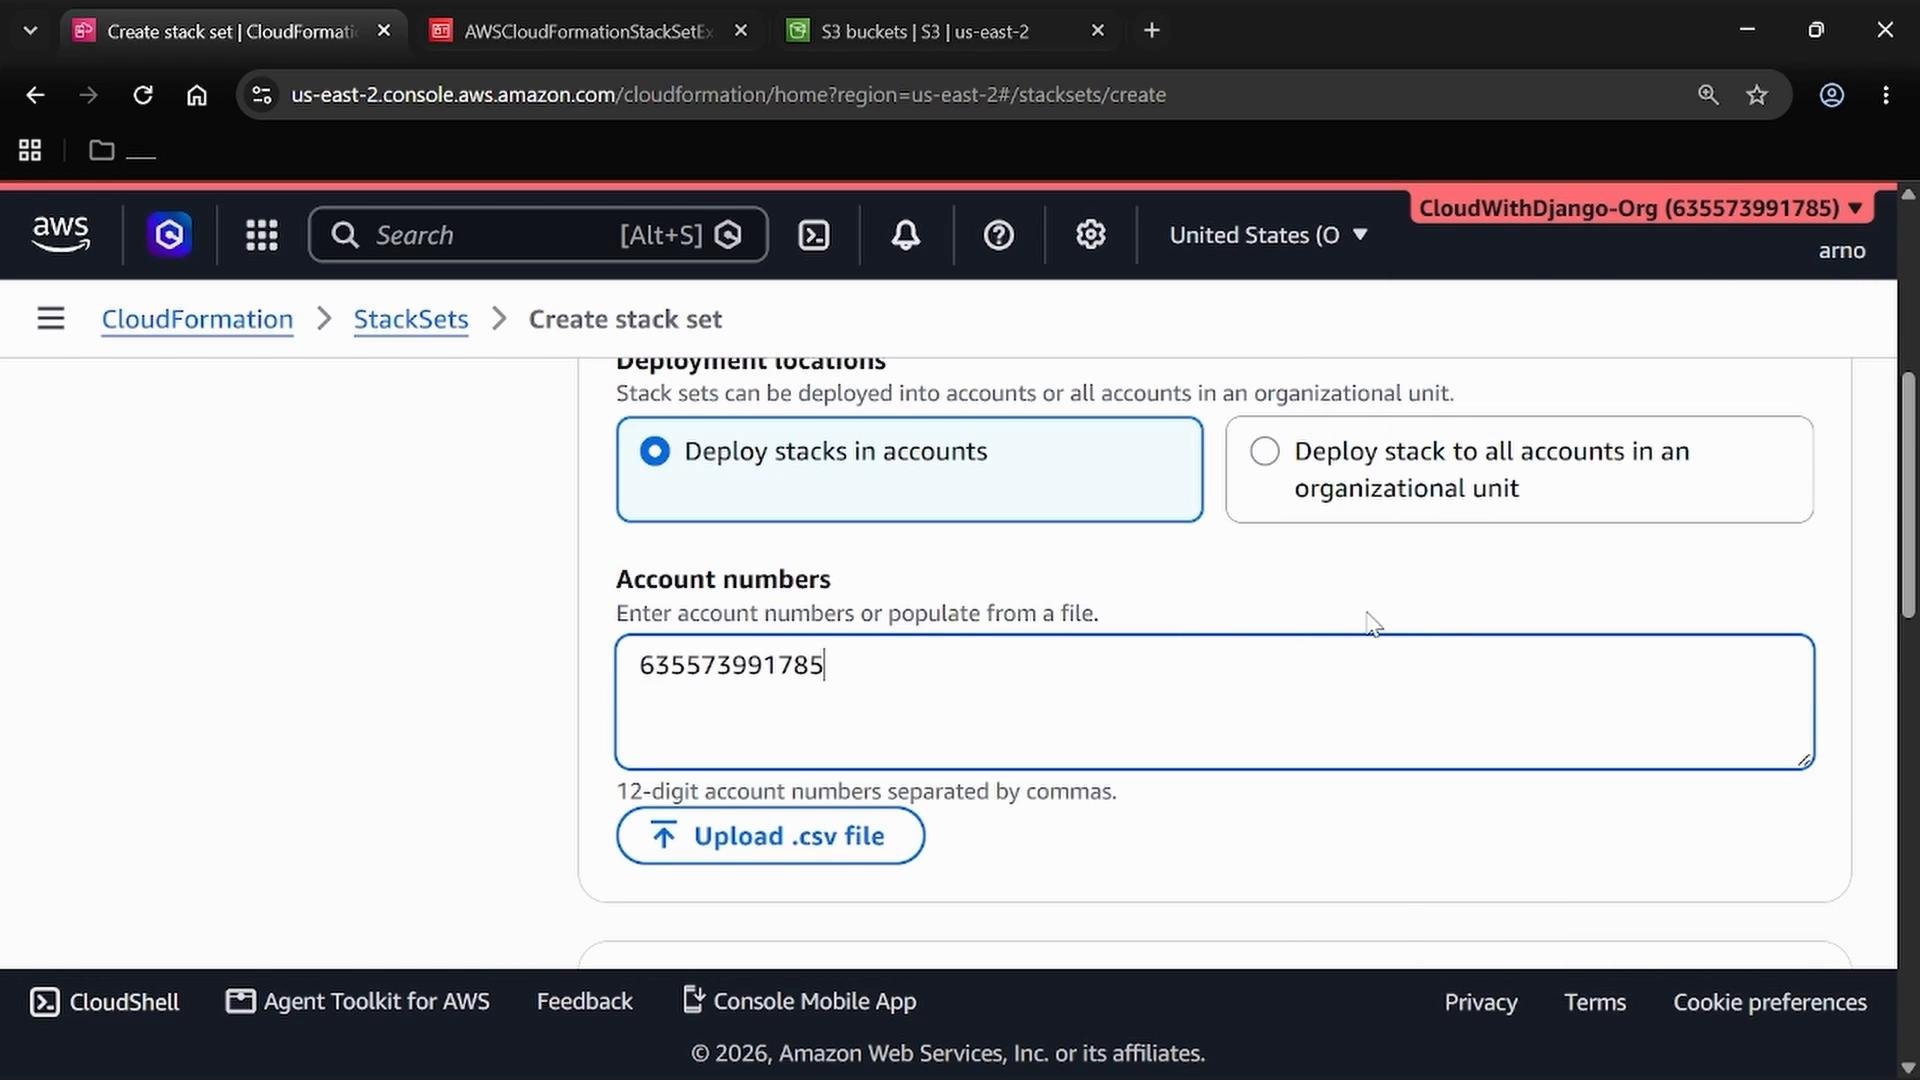Click inside the Account numbers text area
Image resolution: width=1920 pixels, height=1080 pixels.
[x=1215, y=702]
